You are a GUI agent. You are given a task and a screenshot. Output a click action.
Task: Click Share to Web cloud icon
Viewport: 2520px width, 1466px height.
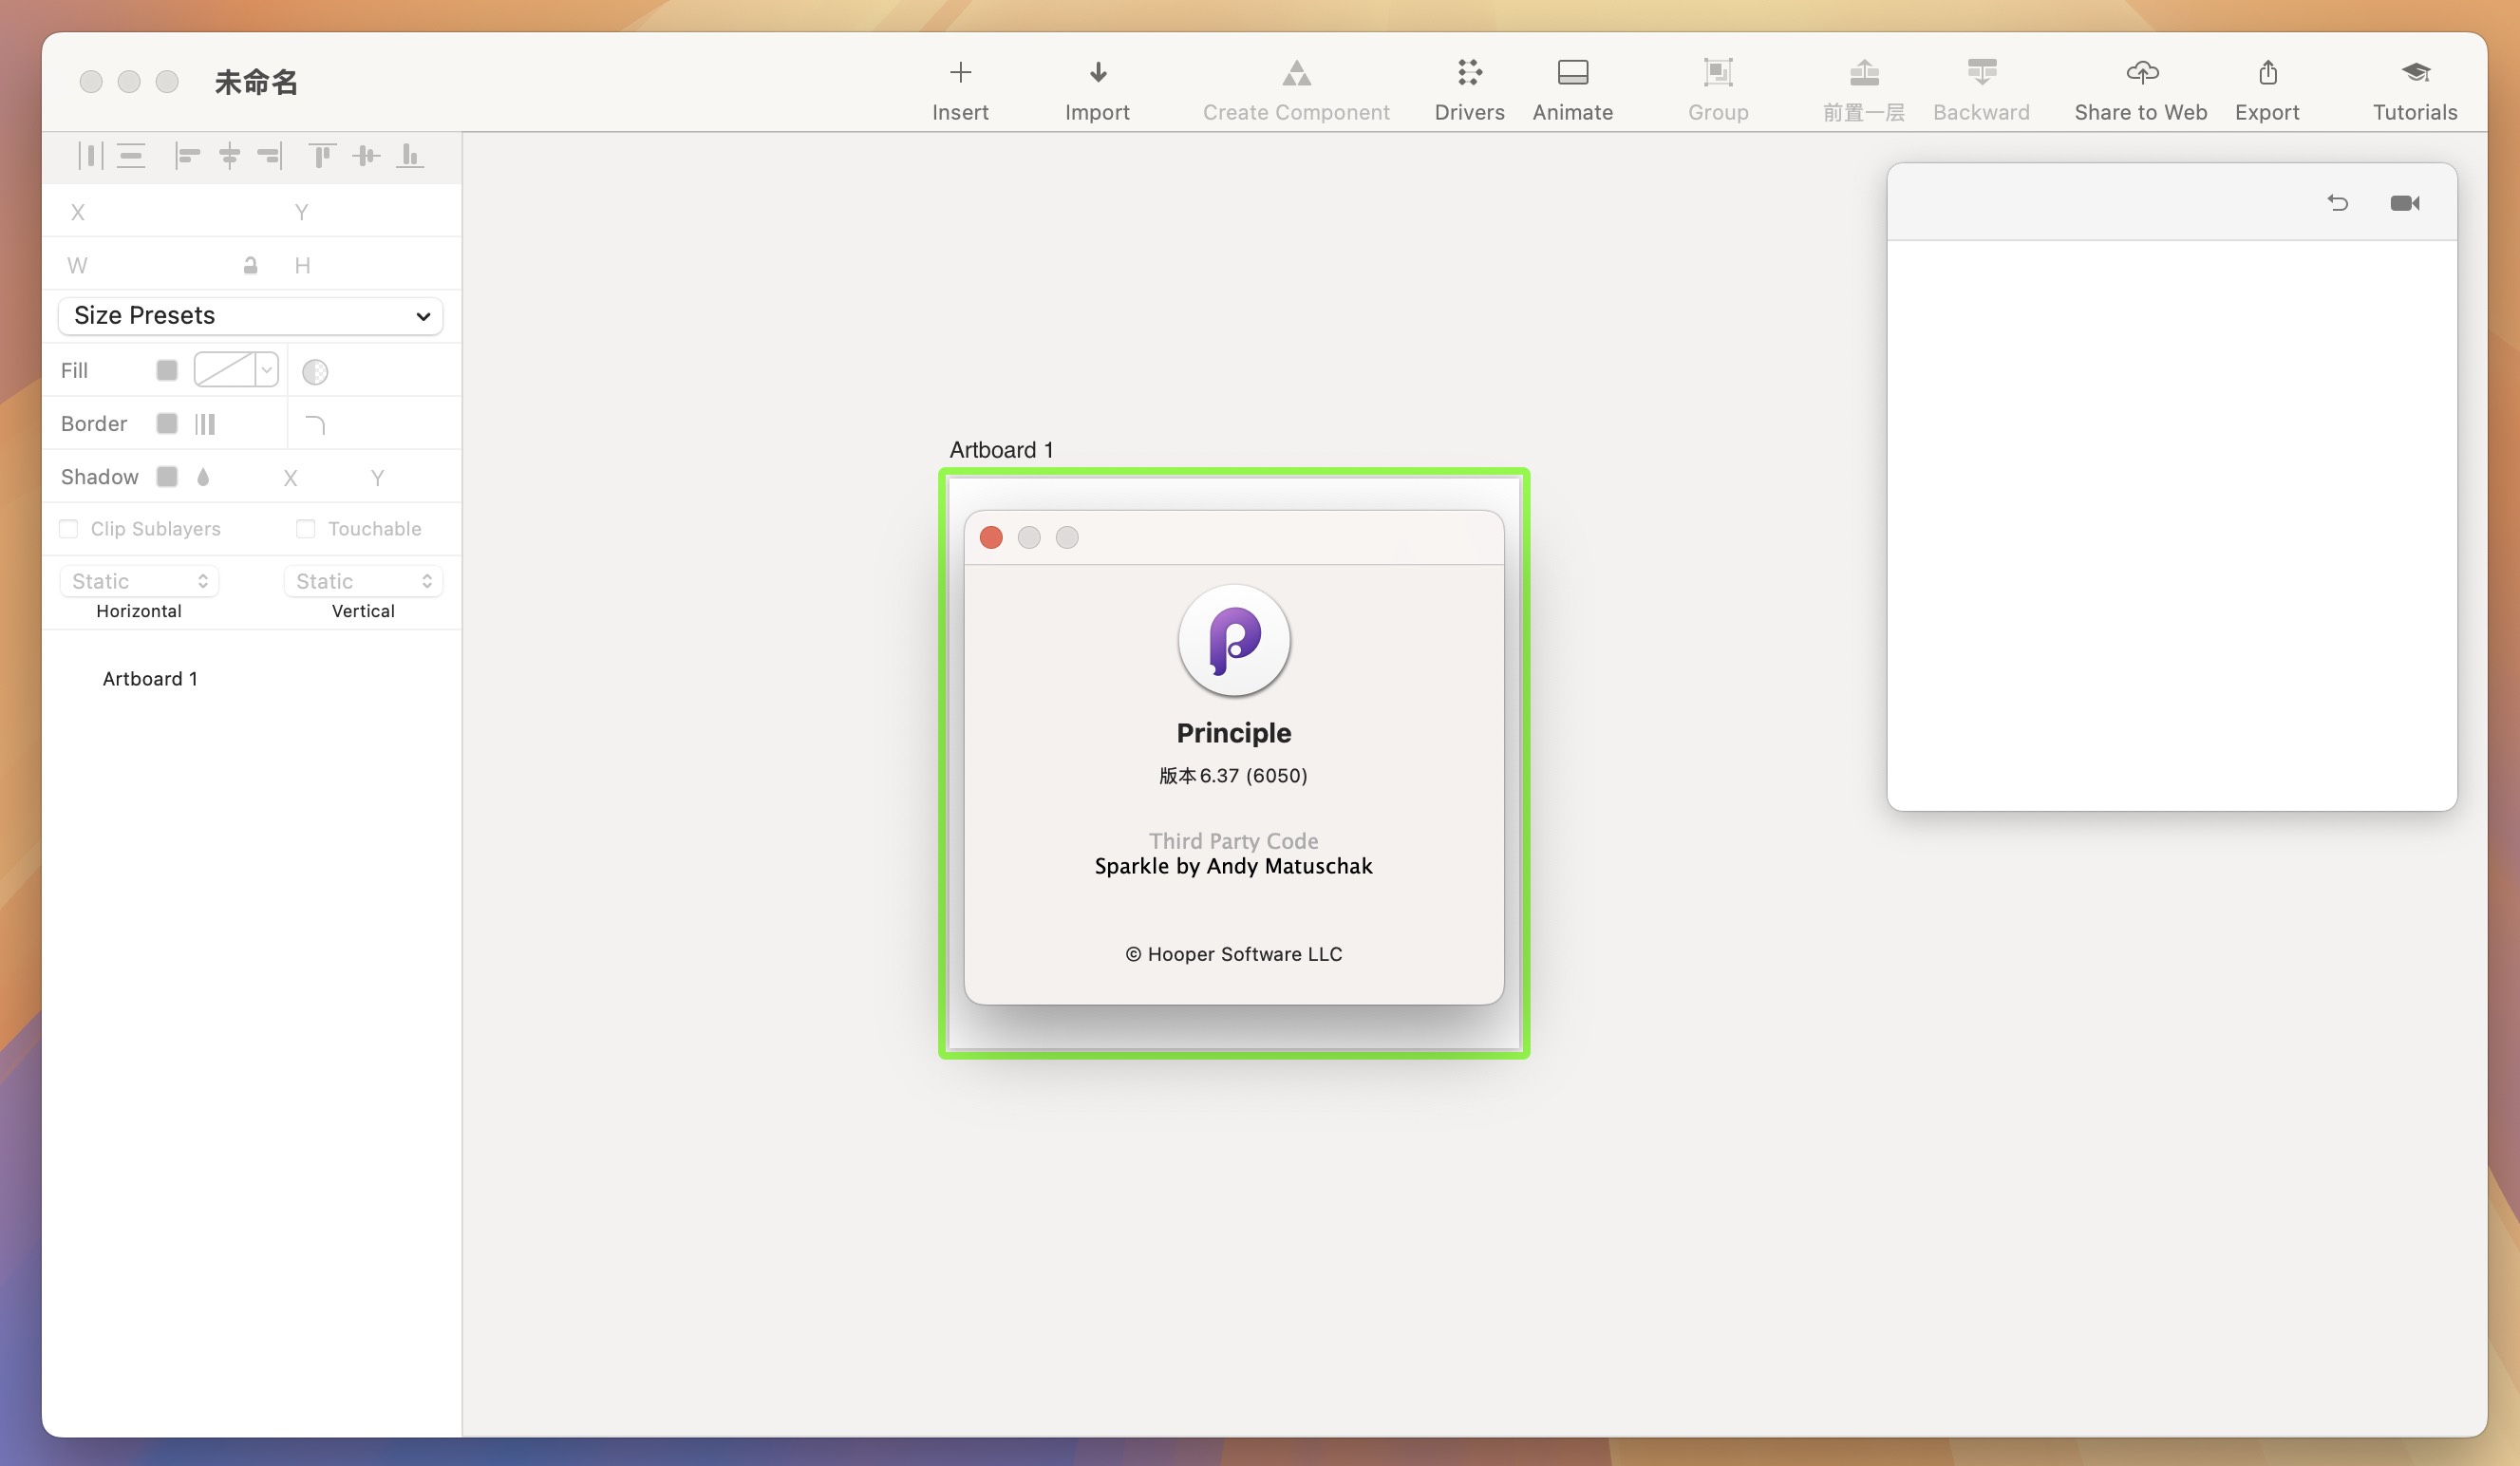pyautogui.click(x=2141, y=72)
